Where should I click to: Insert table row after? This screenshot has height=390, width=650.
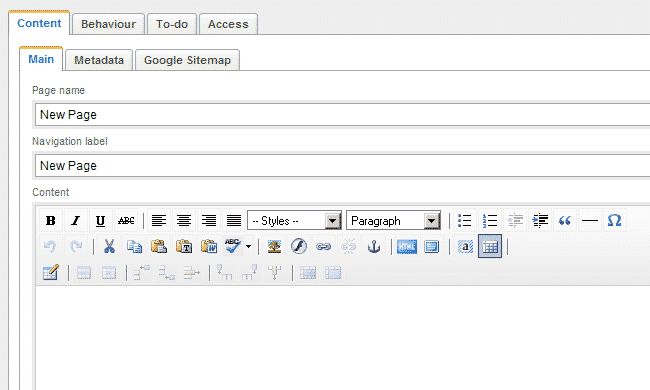pyautogui.click(x=167, y=273)
